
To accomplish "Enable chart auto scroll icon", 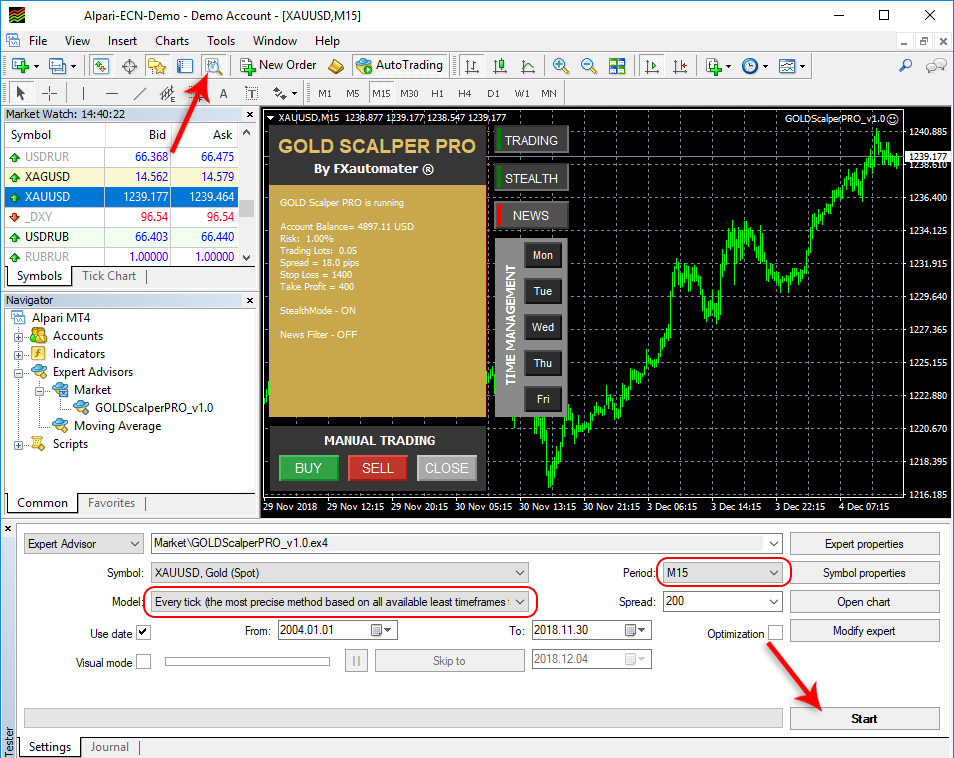I will (652, 66).
